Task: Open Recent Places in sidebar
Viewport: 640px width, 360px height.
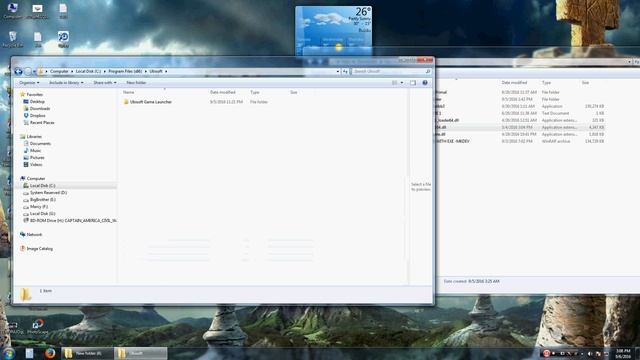Action: pyautogui.click(x=42, y=122)
